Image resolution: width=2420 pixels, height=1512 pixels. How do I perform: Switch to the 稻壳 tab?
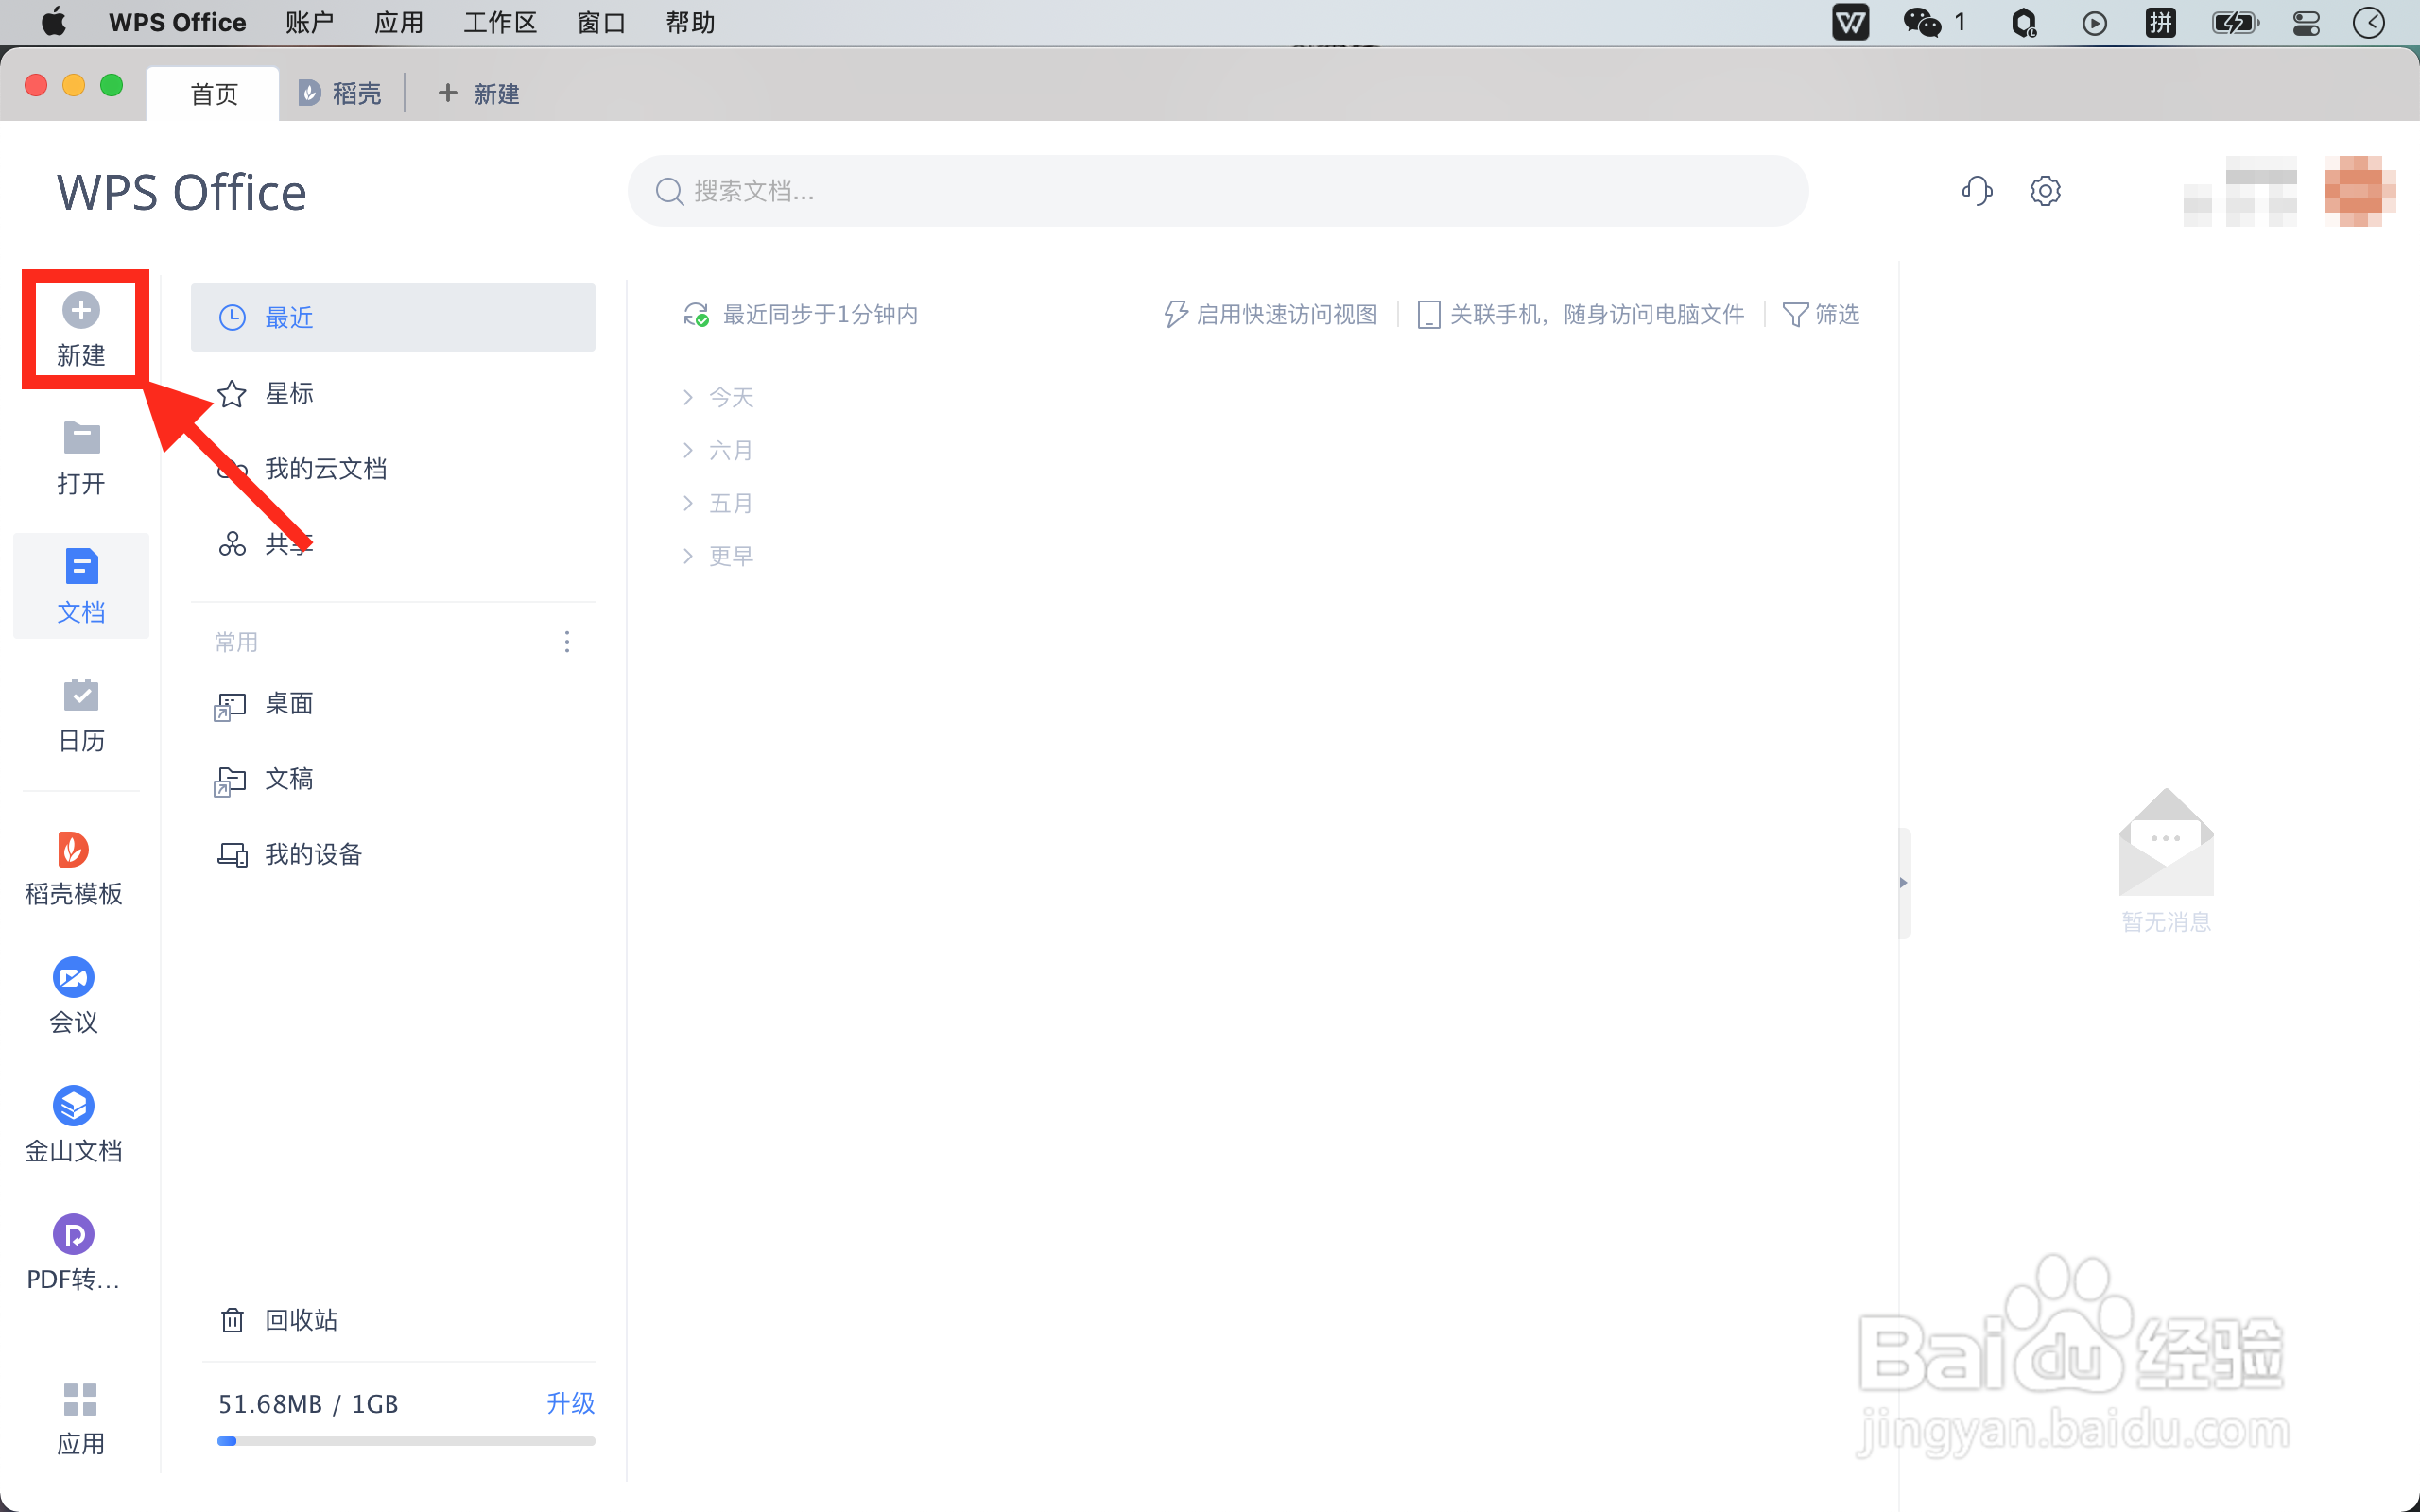pos(340,94)
